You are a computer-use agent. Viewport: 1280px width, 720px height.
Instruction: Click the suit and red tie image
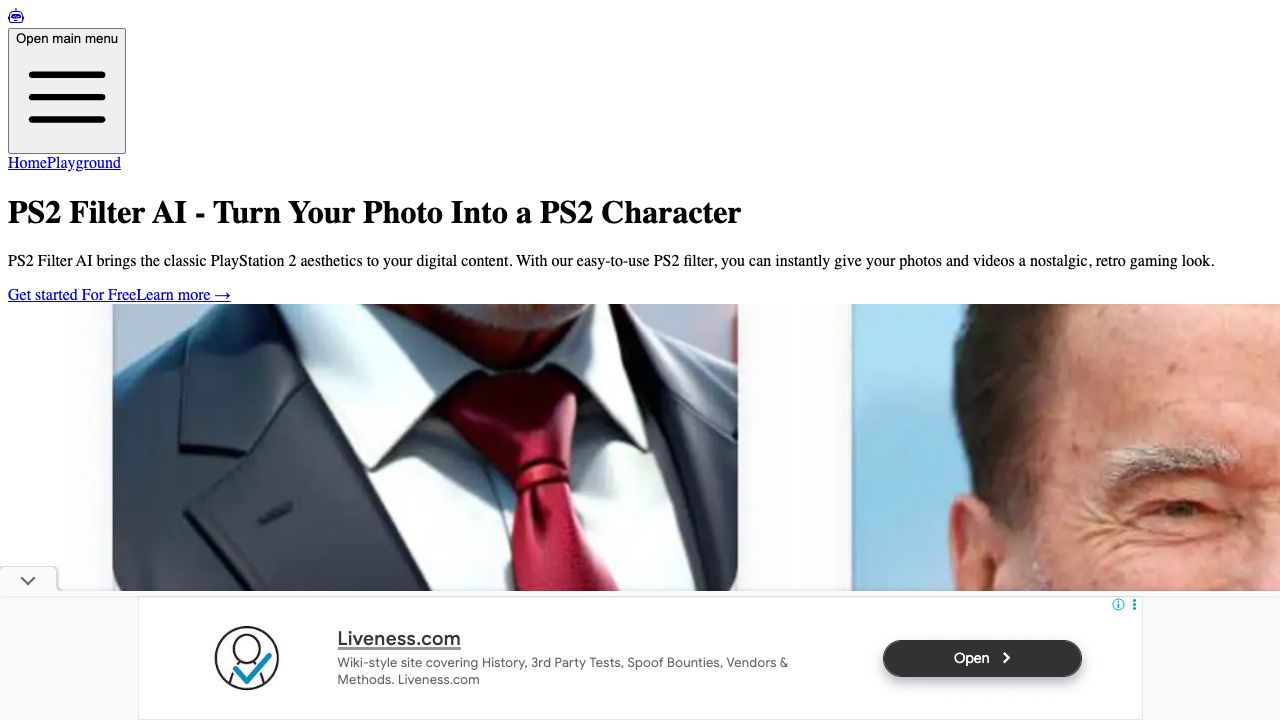[x=425, y=447]
